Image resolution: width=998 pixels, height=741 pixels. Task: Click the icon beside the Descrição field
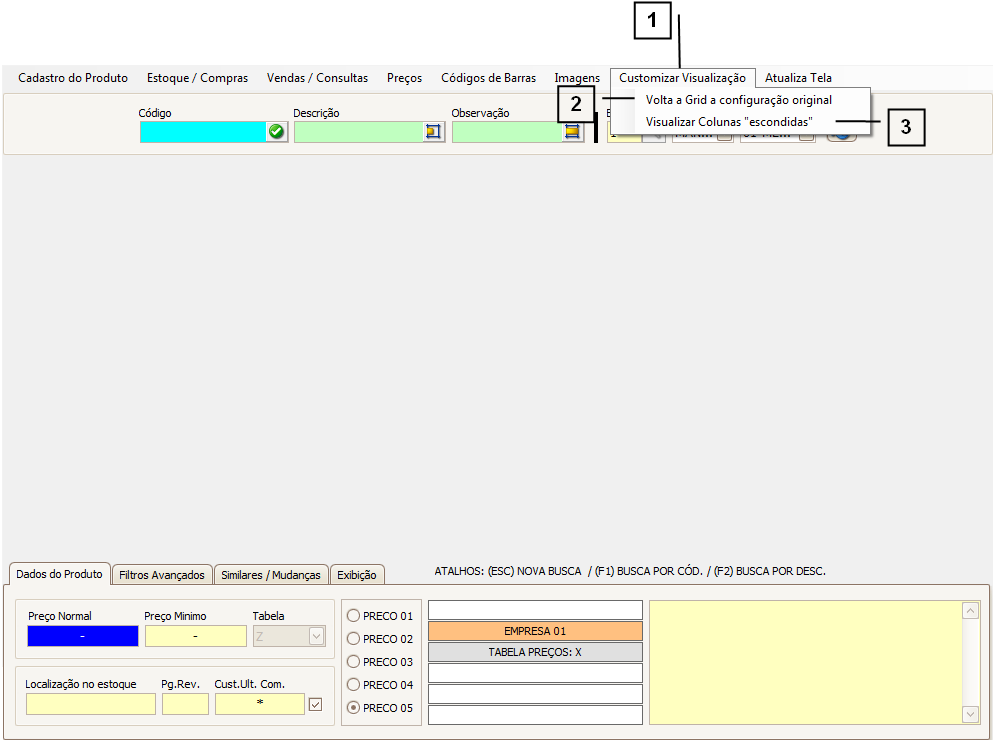point(433,131)
